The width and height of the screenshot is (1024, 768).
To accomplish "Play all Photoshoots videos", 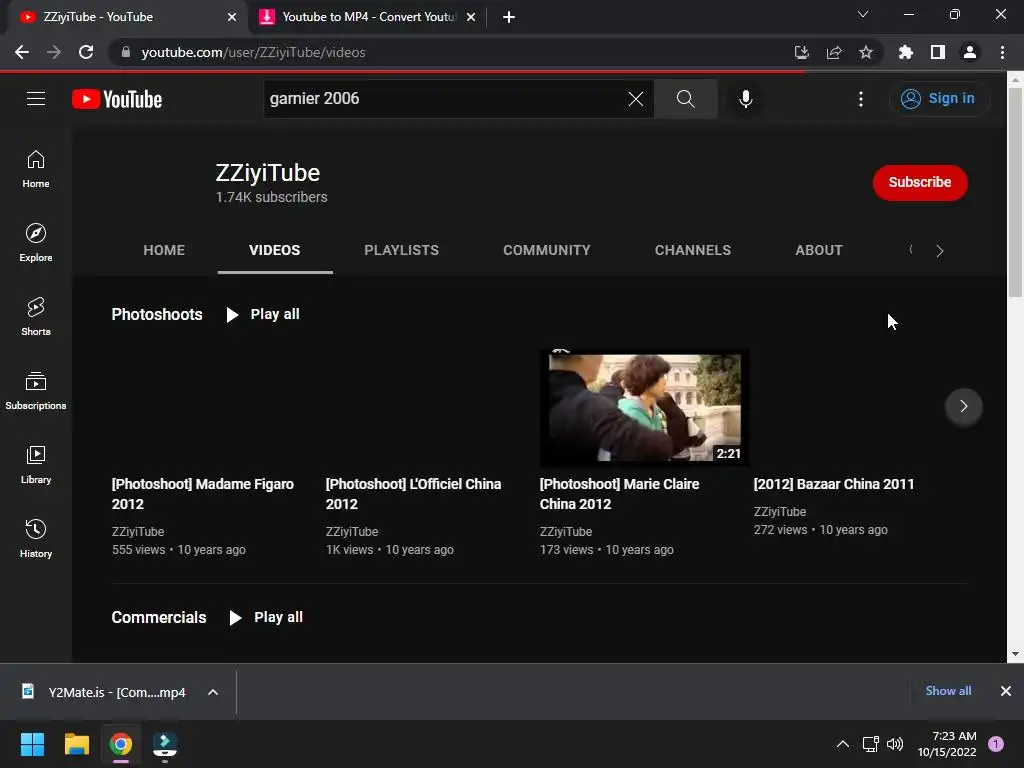I will (x=263, y=315).
